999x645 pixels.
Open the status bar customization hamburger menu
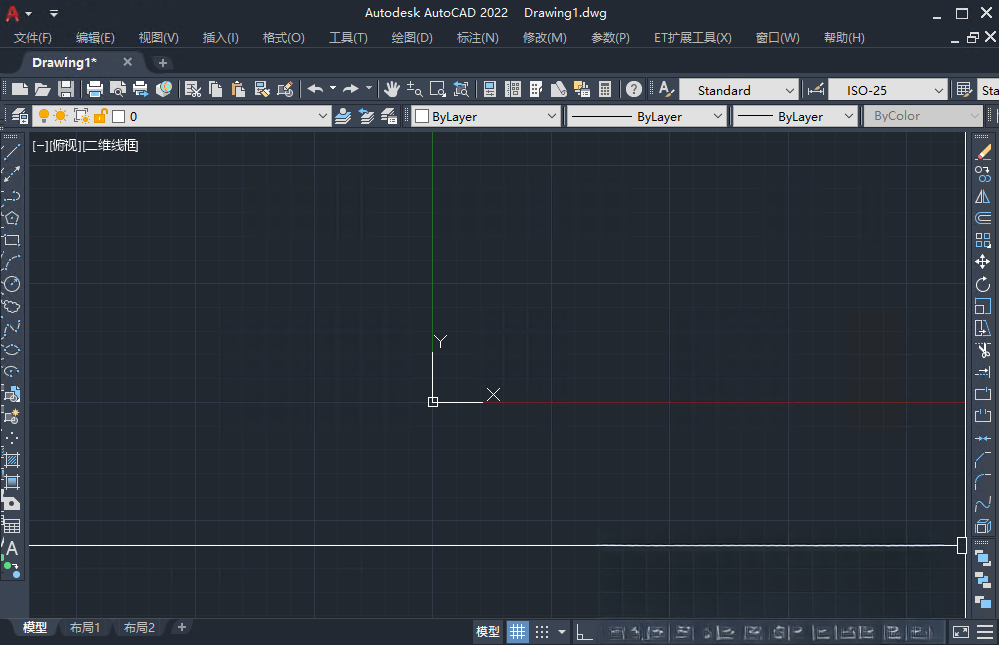point(985,632)
